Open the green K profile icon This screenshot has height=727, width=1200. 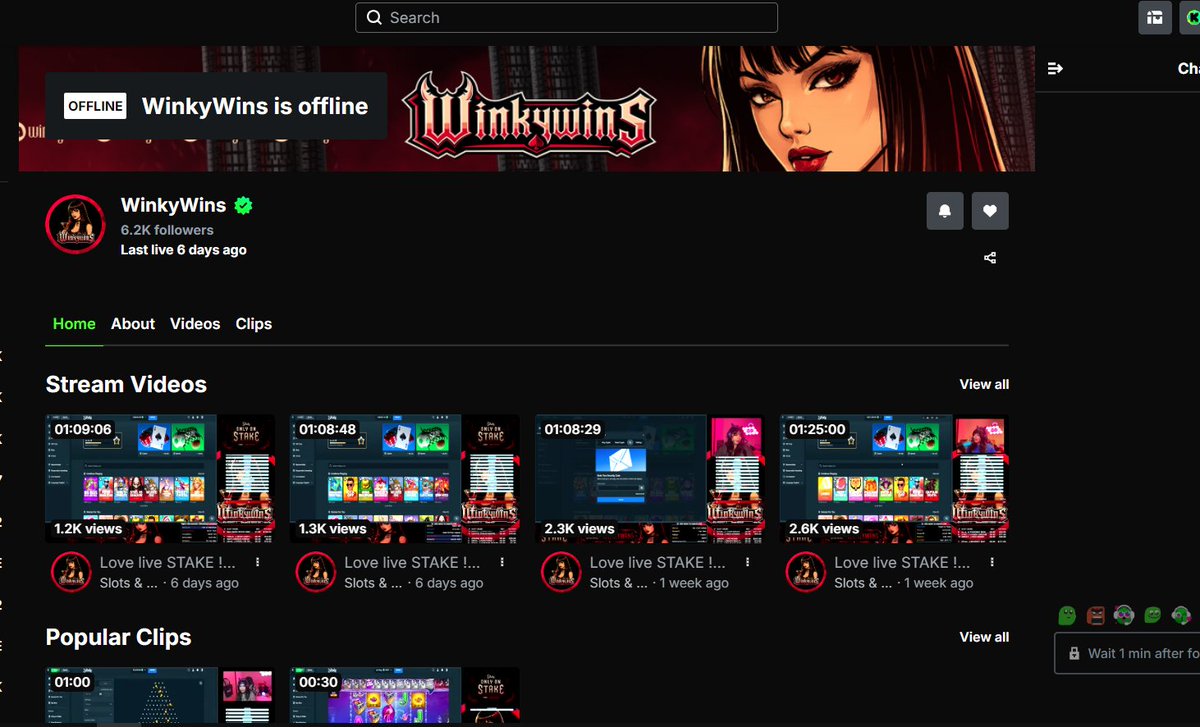(x=1192, y=18)
